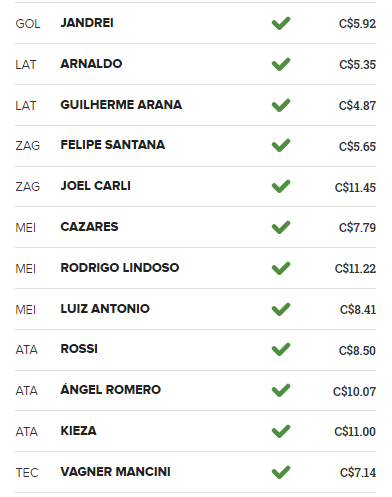Viewport: 392px width, 497px height.
Task: Click the TEC position label for Vagner Mancini
Action: pos(27,473)
